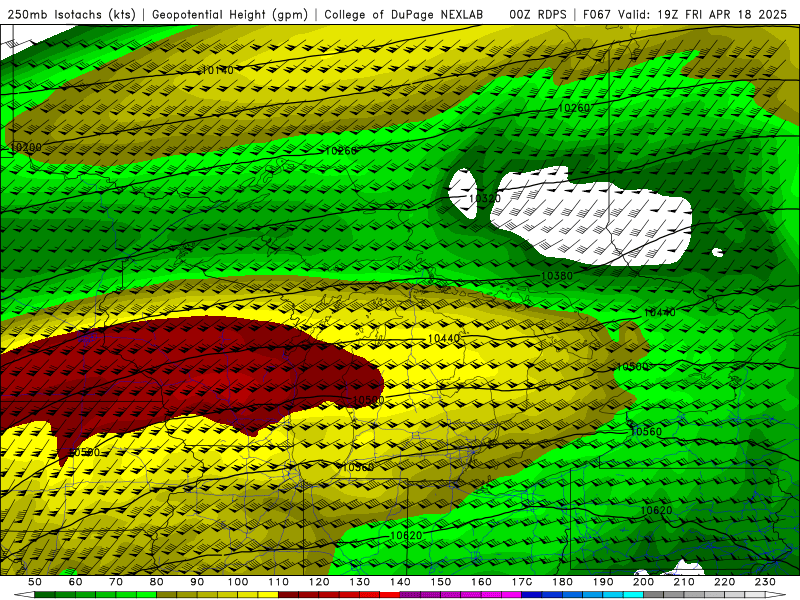800x600 pixels.
Task: Click the 80 knot color bar label
Action: 157,582
